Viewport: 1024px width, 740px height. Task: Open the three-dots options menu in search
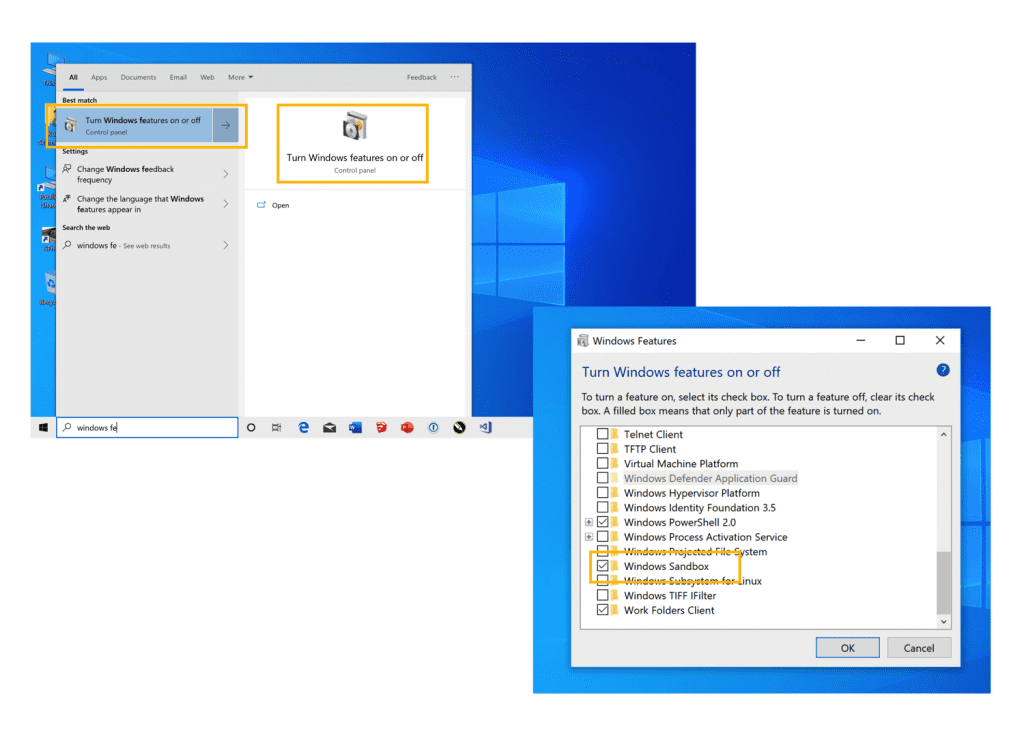tap(455, 76)
